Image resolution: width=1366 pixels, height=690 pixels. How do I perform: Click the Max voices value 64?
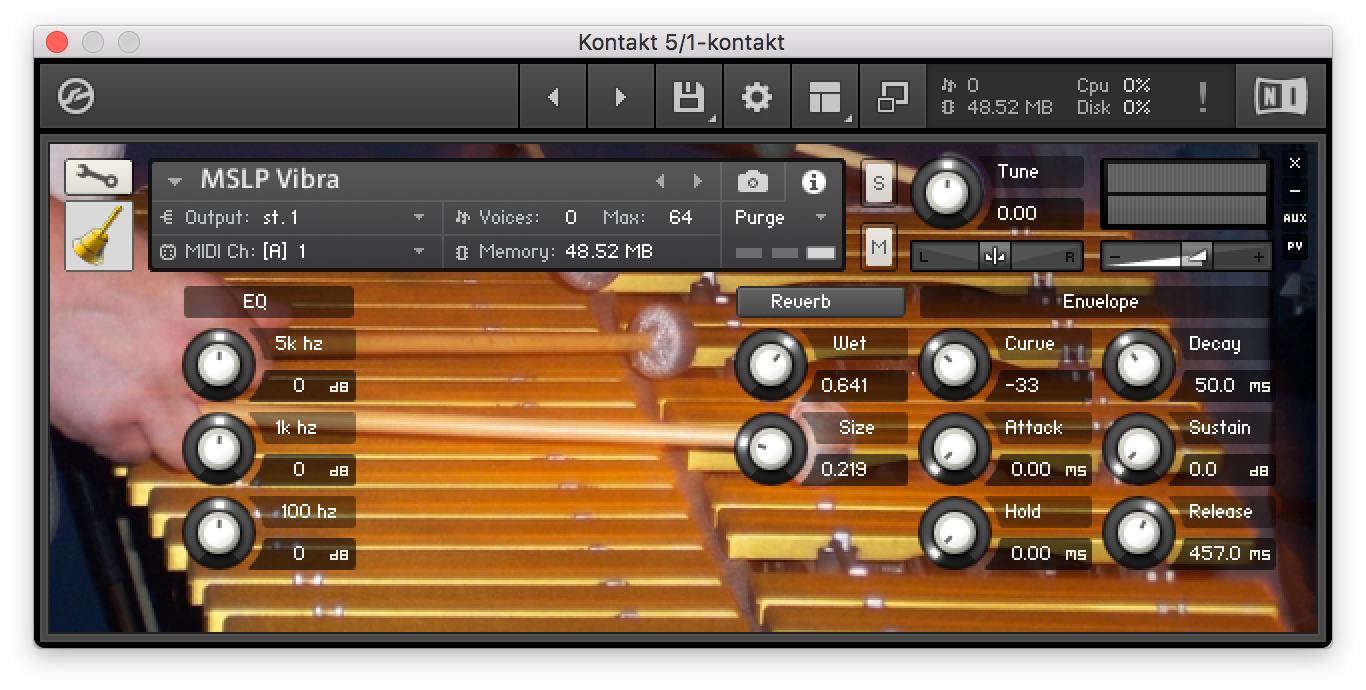(680, 217)
